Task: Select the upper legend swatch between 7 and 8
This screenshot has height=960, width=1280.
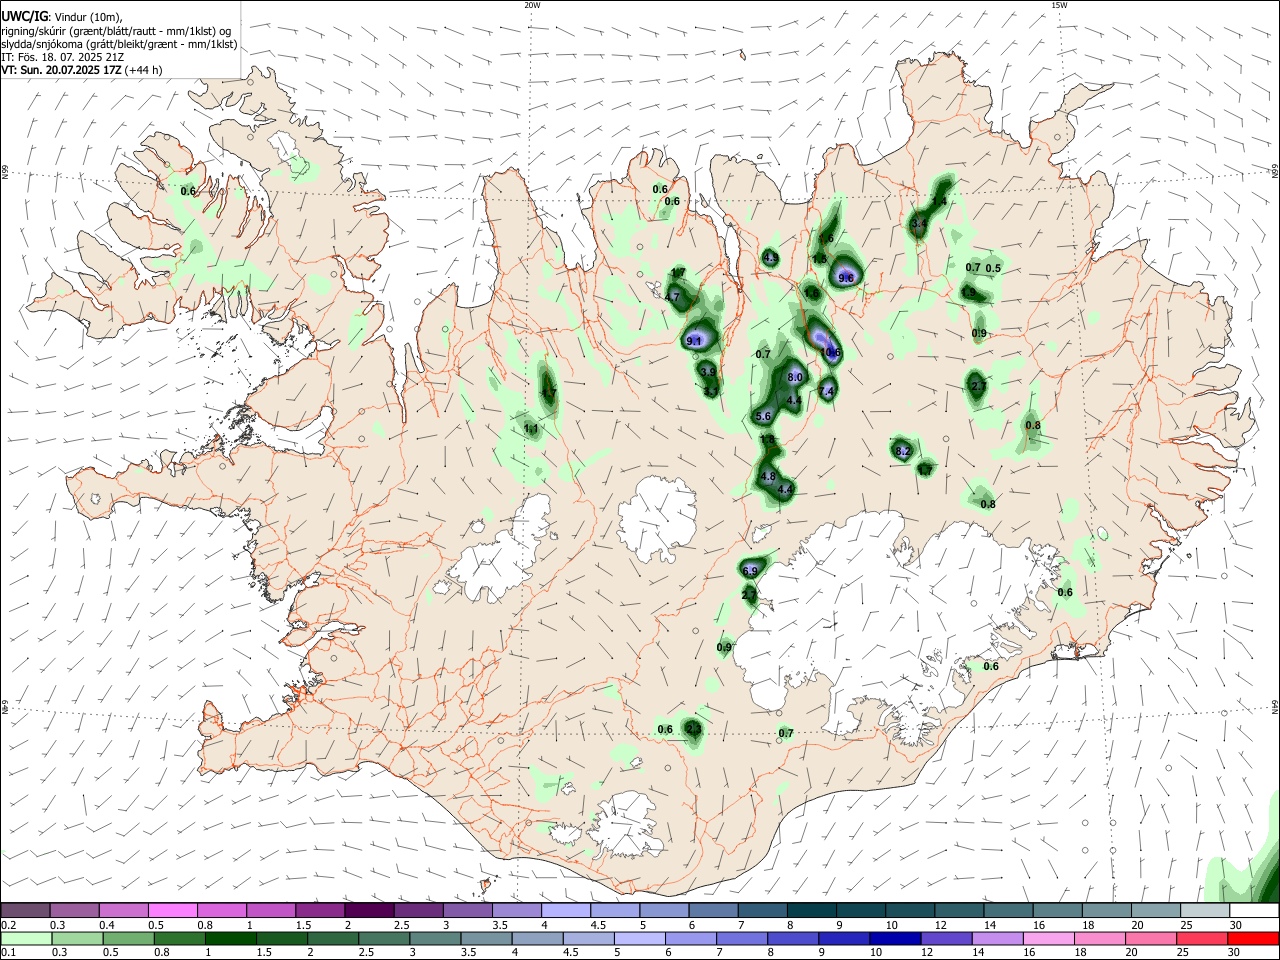Action: tap(763, 910)
